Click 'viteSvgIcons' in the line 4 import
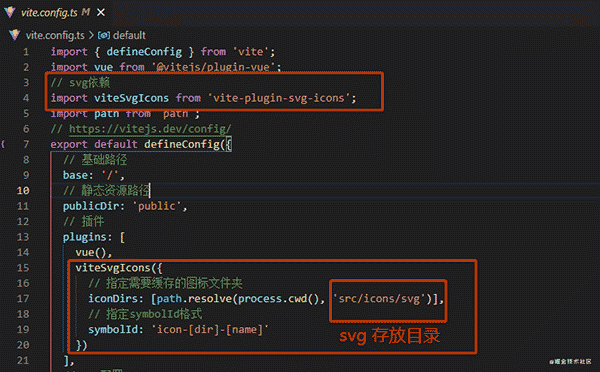 coord(131,98)
